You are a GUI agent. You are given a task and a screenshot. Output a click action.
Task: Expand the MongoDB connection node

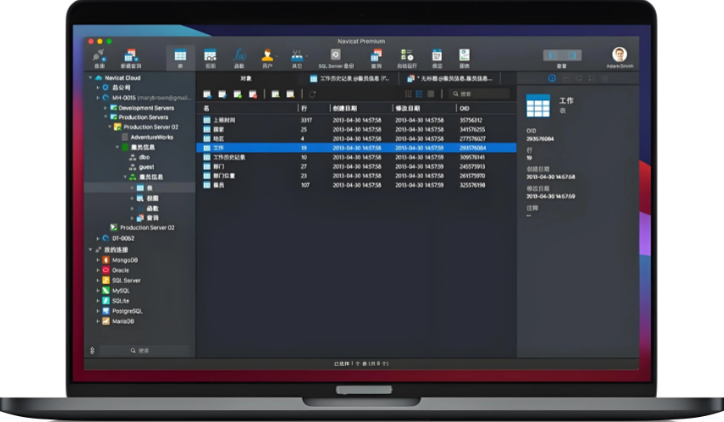(x=97, y=260)
